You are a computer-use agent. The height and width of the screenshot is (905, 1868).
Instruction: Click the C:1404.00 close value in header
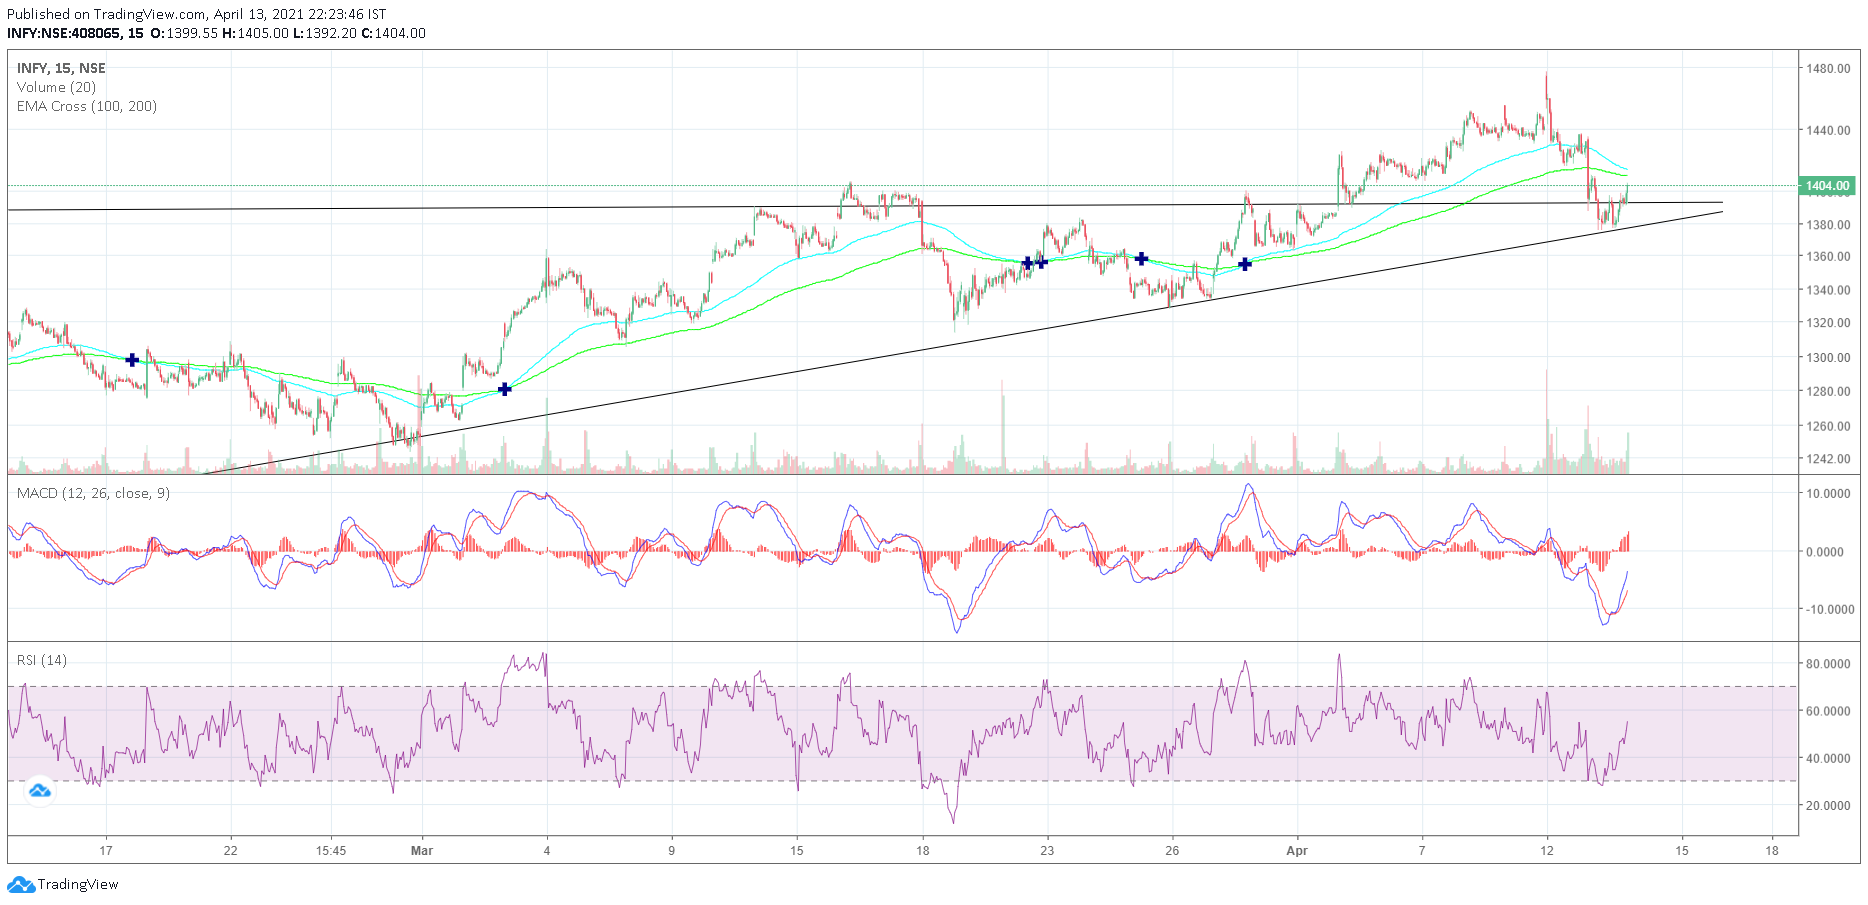(393, 33)
